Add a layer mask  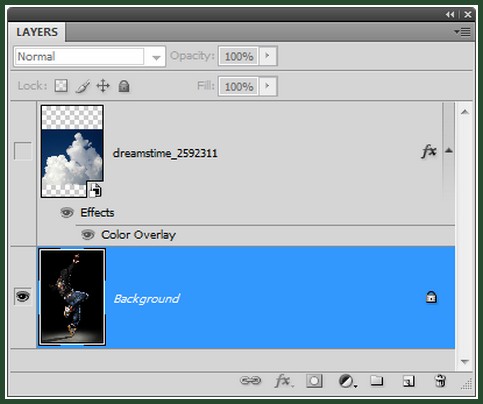(314, 381)
